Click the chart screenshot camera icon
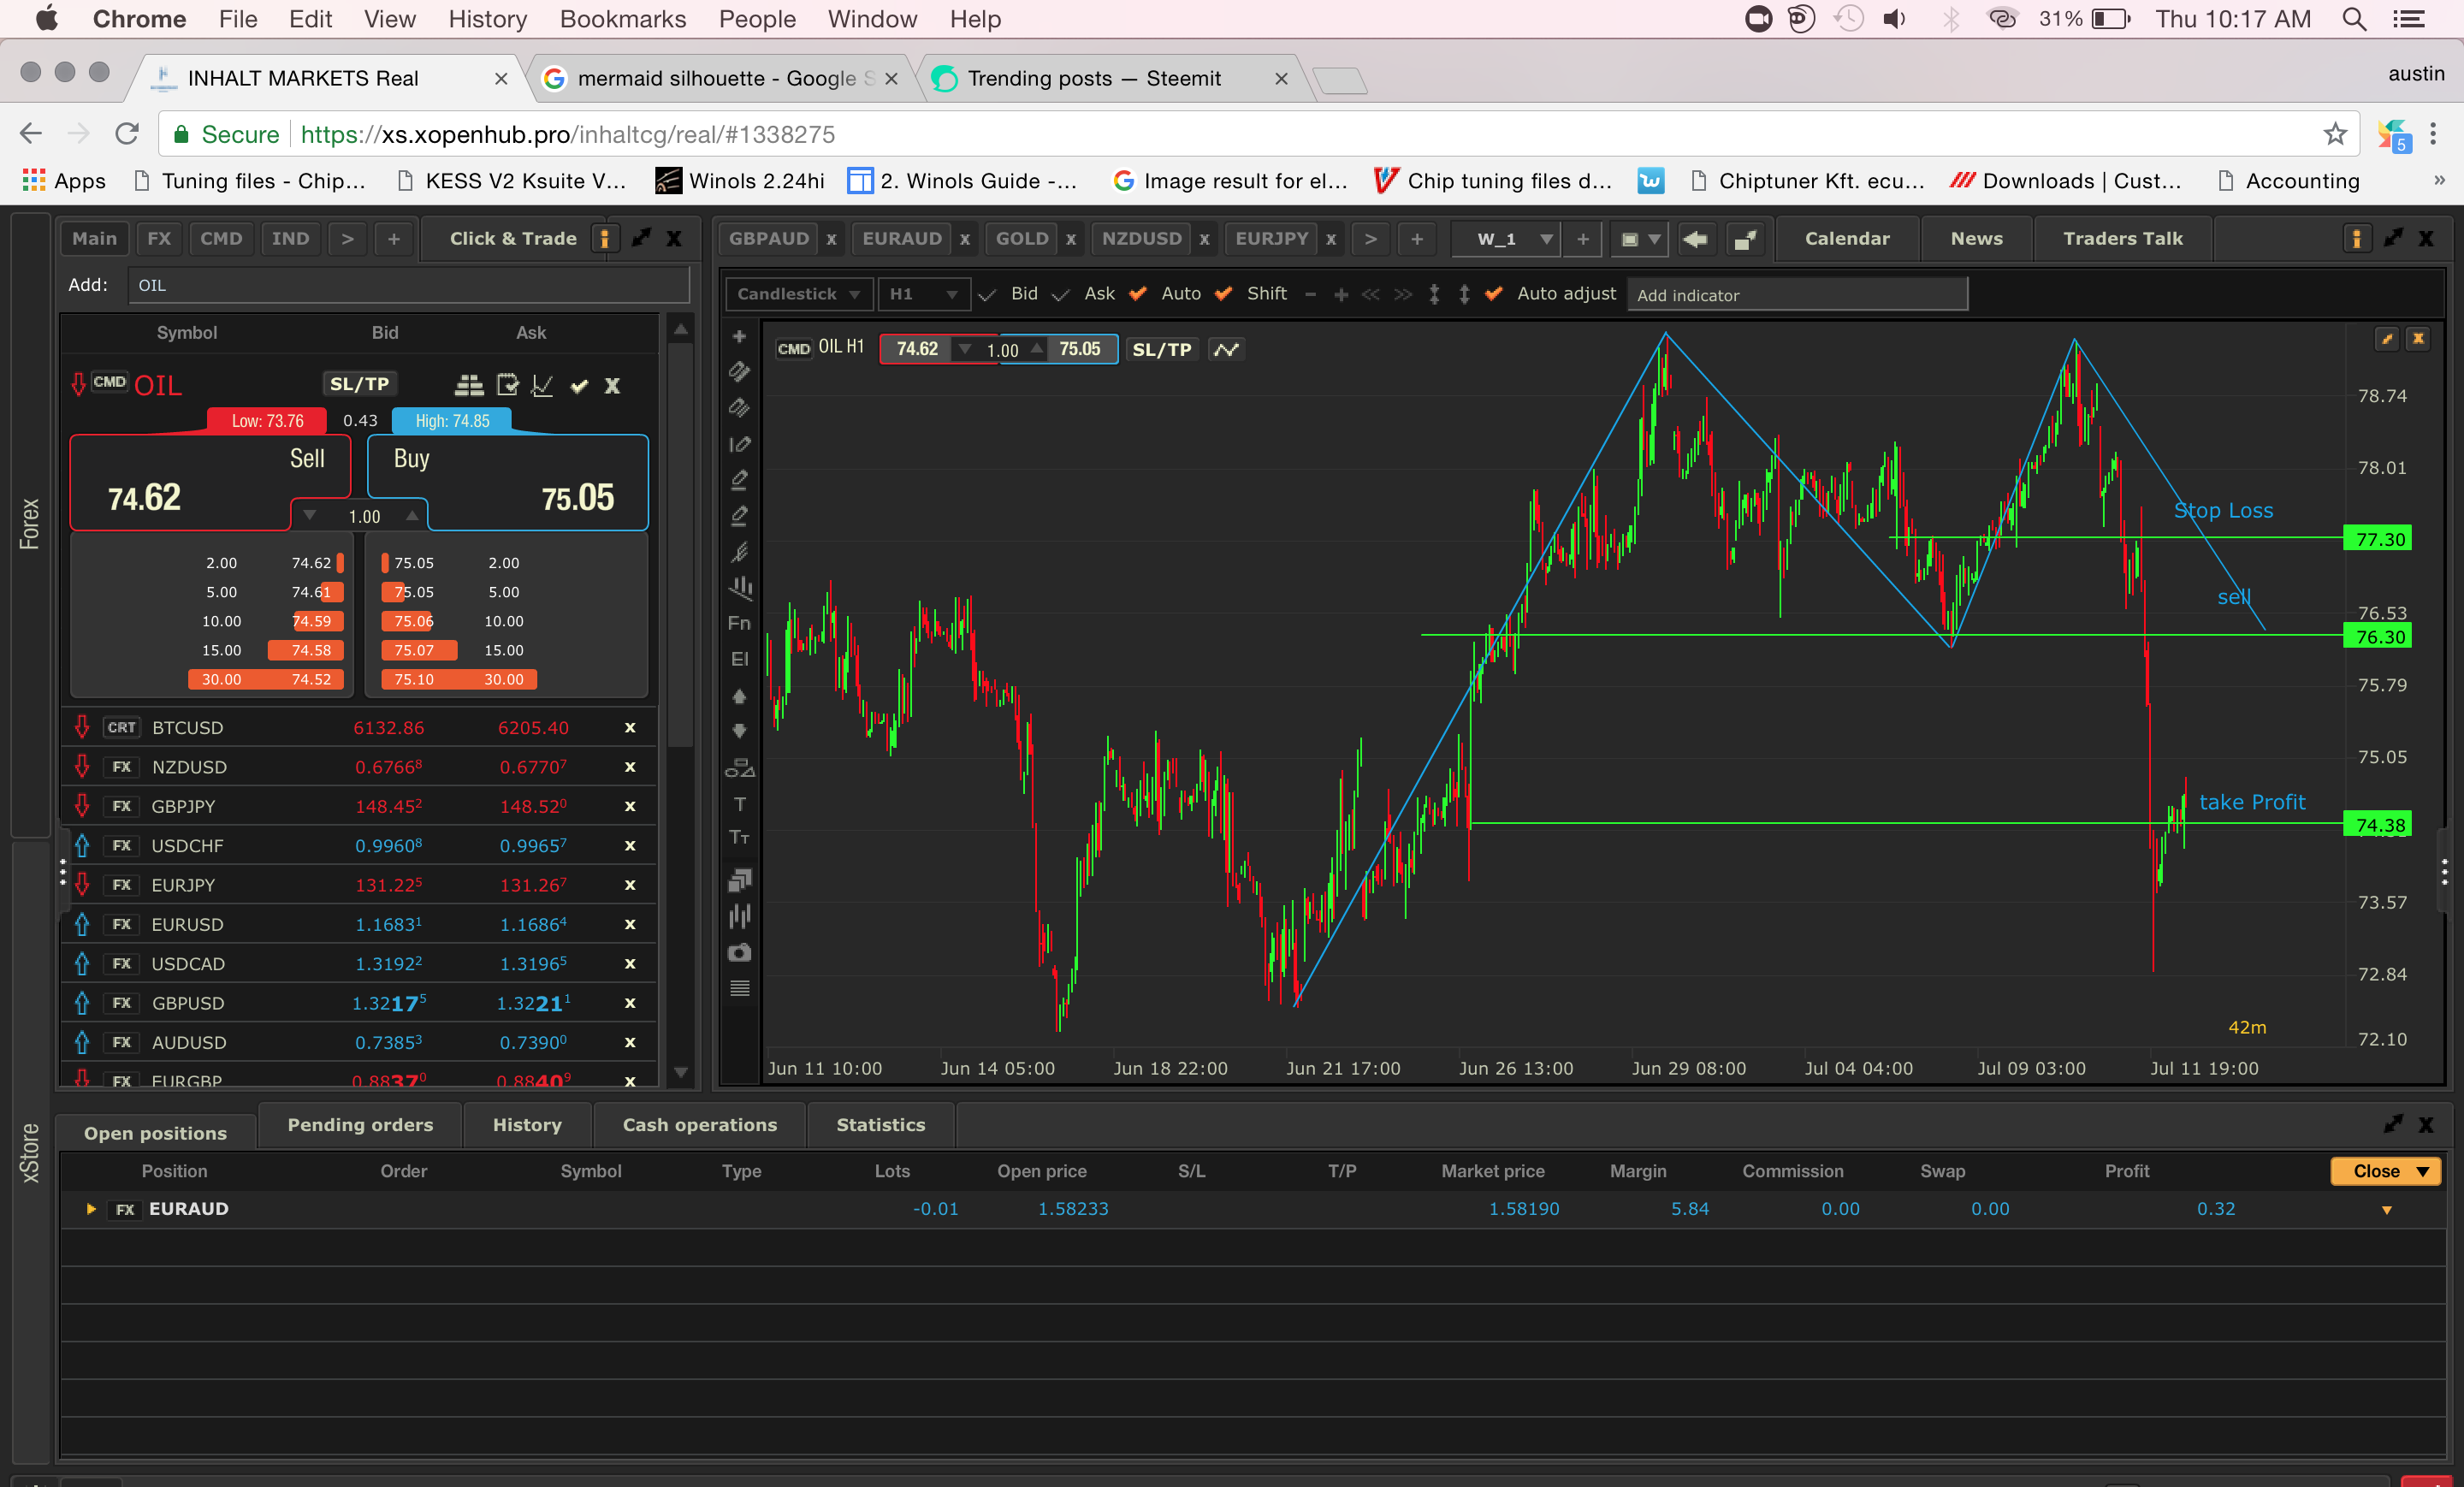The width and height of the screenshot is (2464, 1487). pos(739,953)
